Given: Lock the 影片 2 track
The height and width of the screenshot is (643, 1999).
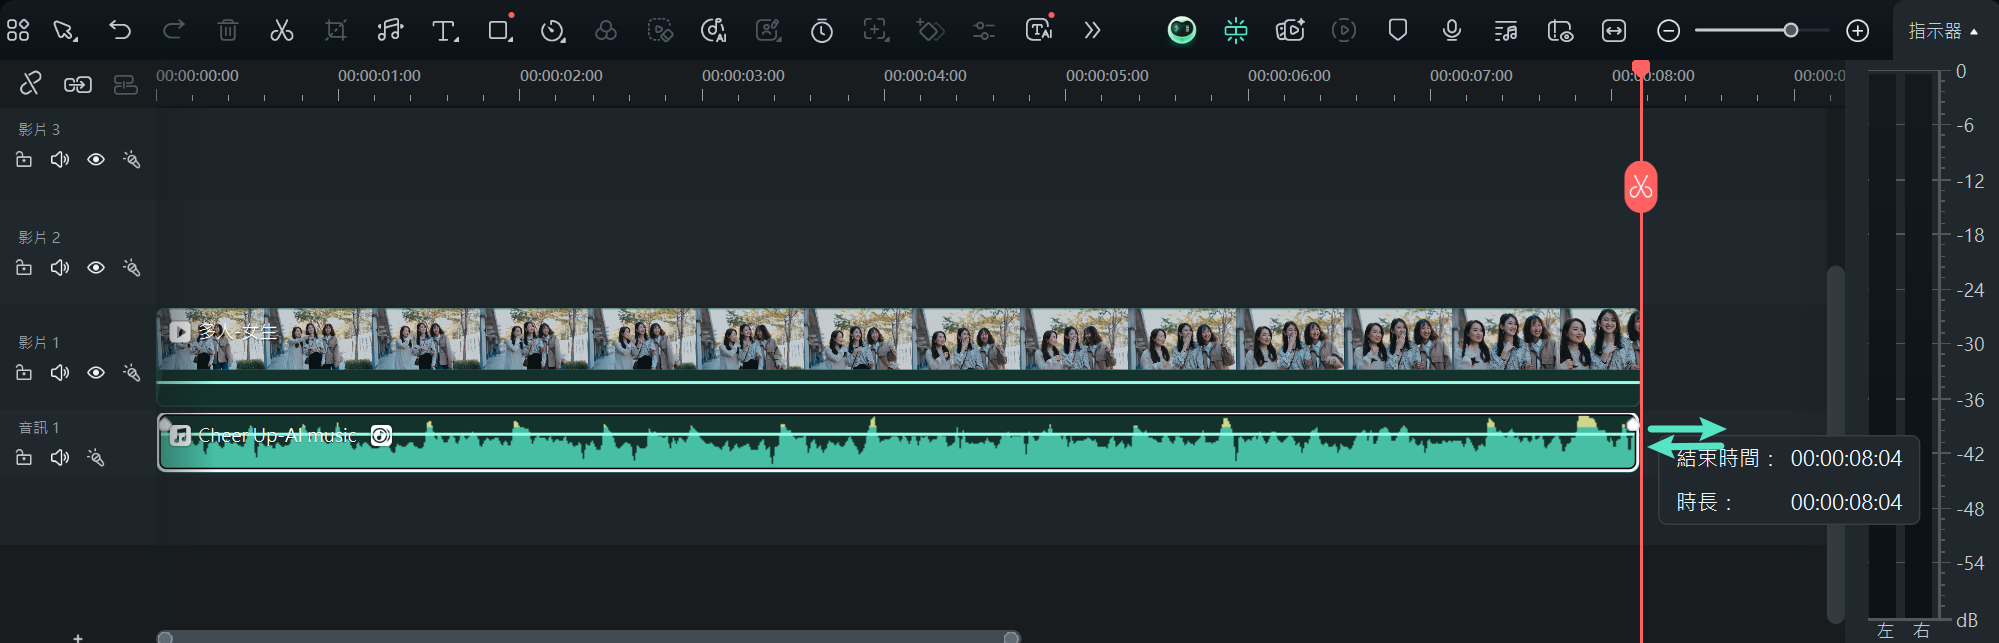Looking at the screenshot, I should tap(24, 267).
